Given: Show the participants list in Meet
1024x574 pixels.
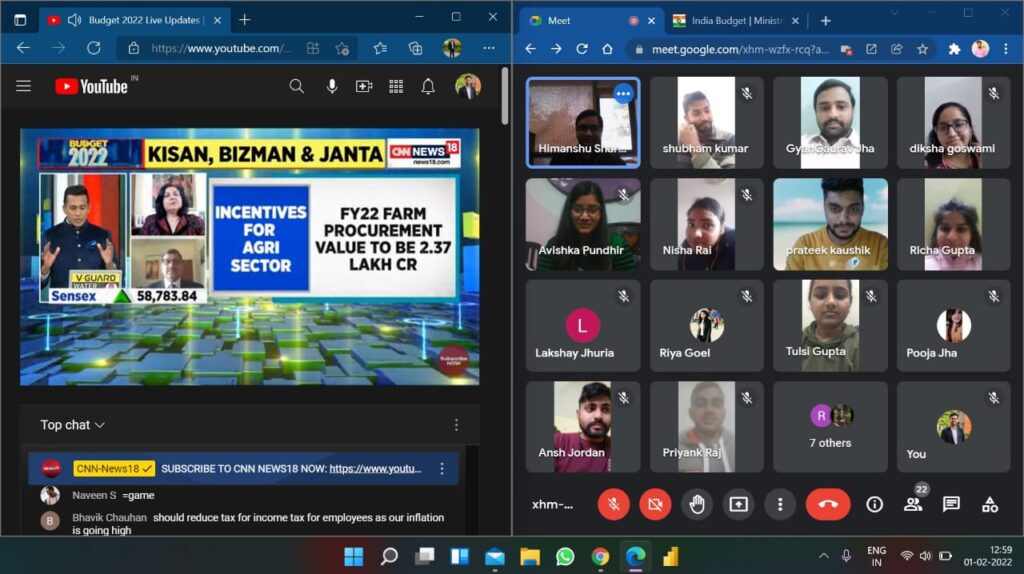Looking at the screenshot, I should click(x=912, y=504).
